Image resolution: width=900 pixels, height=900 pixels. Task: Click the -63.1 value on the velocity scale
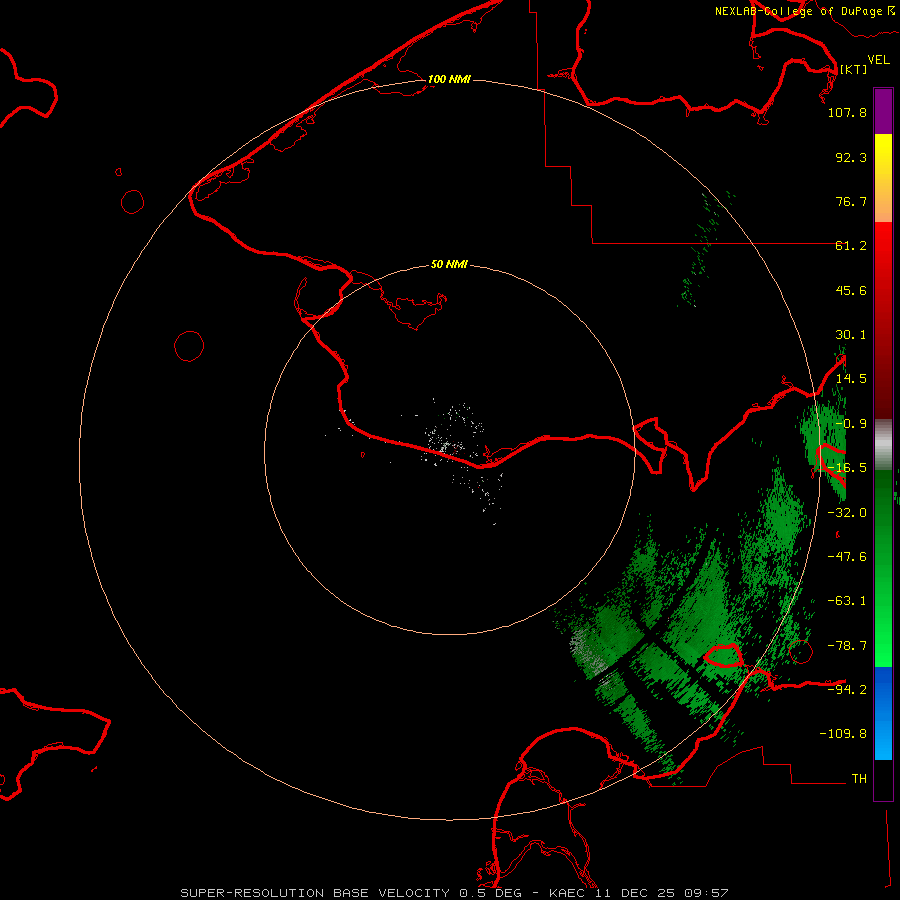coord(847,601)
